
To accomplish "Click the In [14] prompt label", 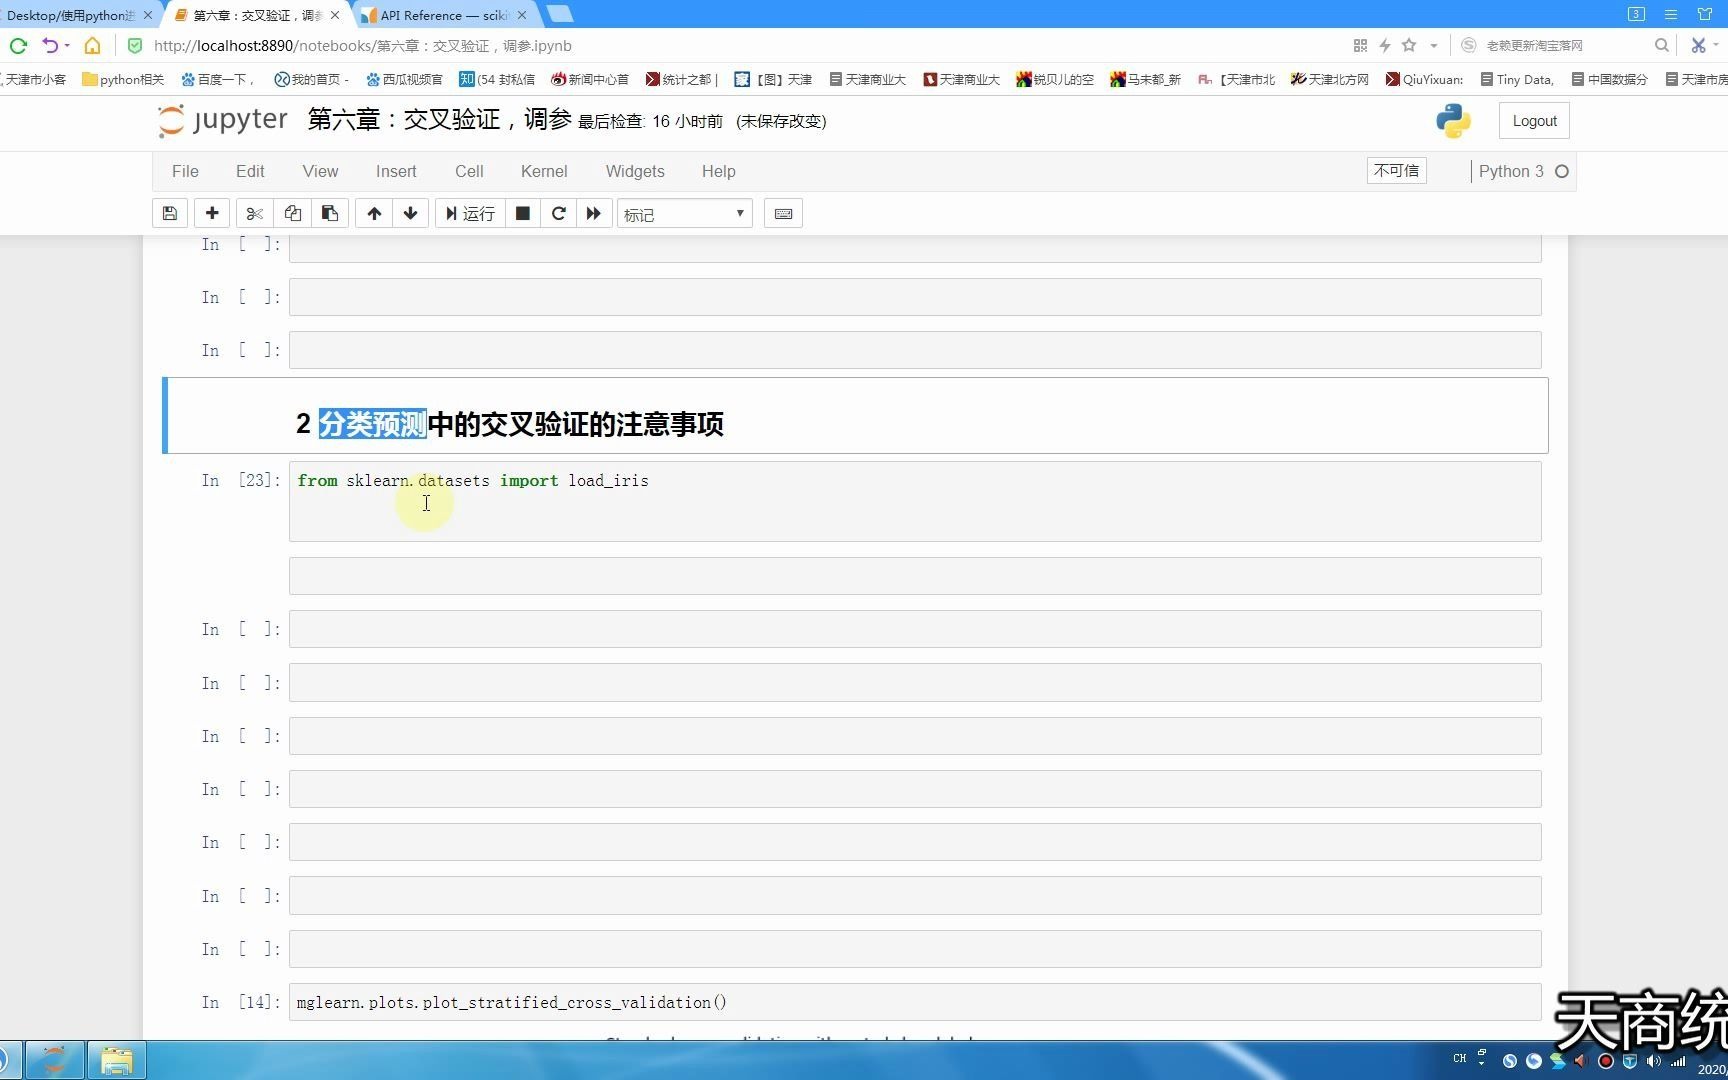I will point(241,1002).
